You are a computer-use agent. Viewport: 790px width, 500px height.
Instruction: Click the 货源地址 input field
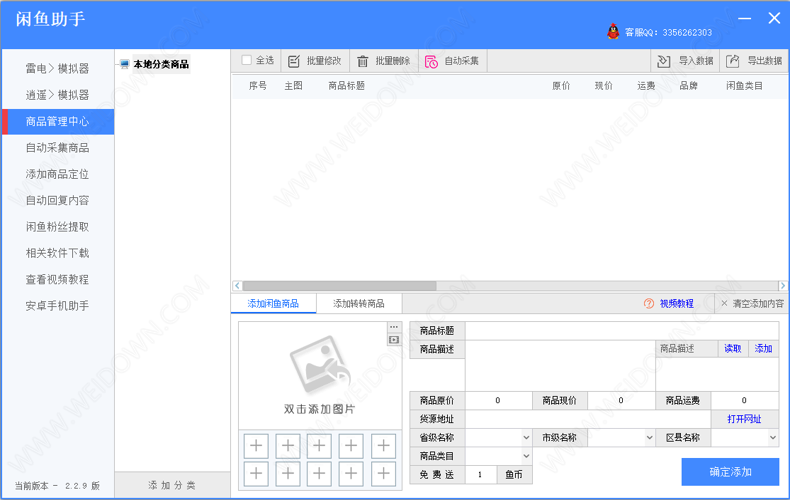(x=588, y=419)
